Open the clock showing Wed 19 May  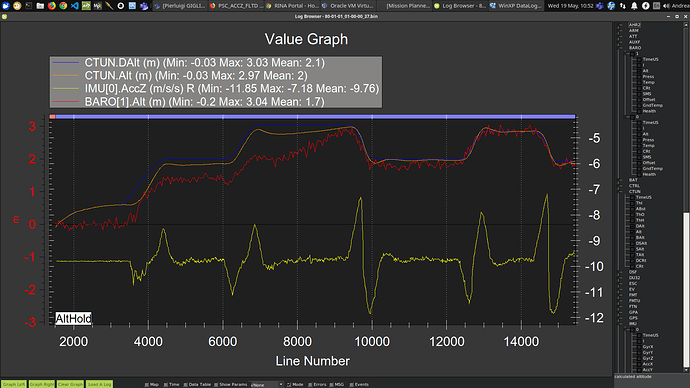[571, 6]
